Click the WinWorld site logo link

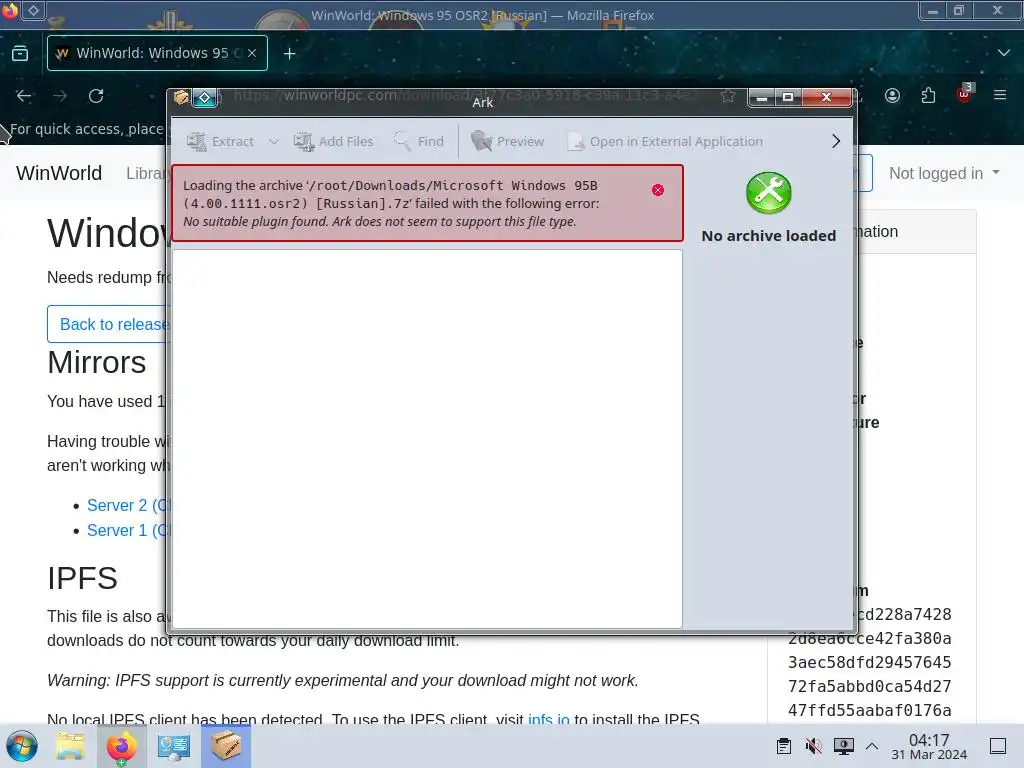[x=59, y=173]
